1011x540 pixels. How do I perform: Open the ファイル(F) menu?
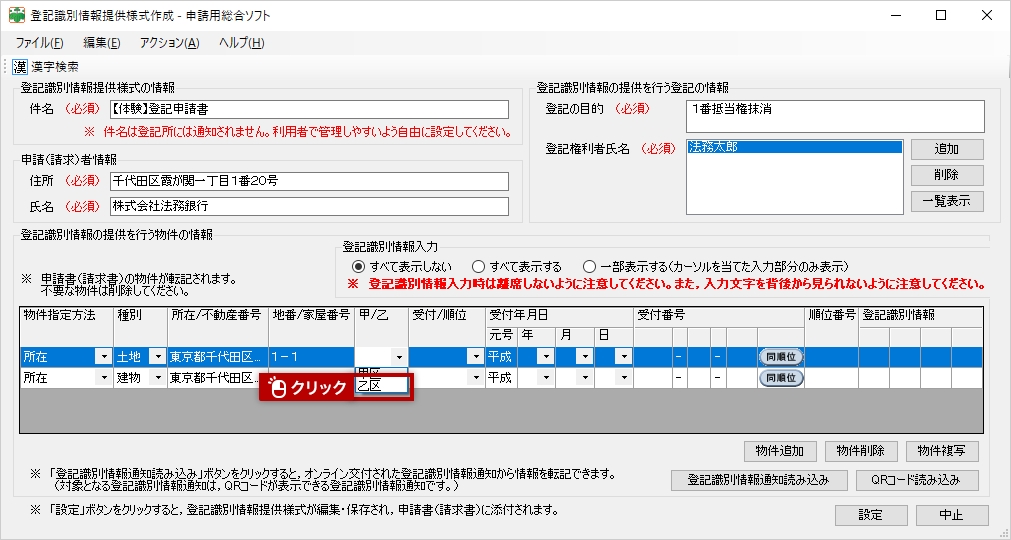39,43
